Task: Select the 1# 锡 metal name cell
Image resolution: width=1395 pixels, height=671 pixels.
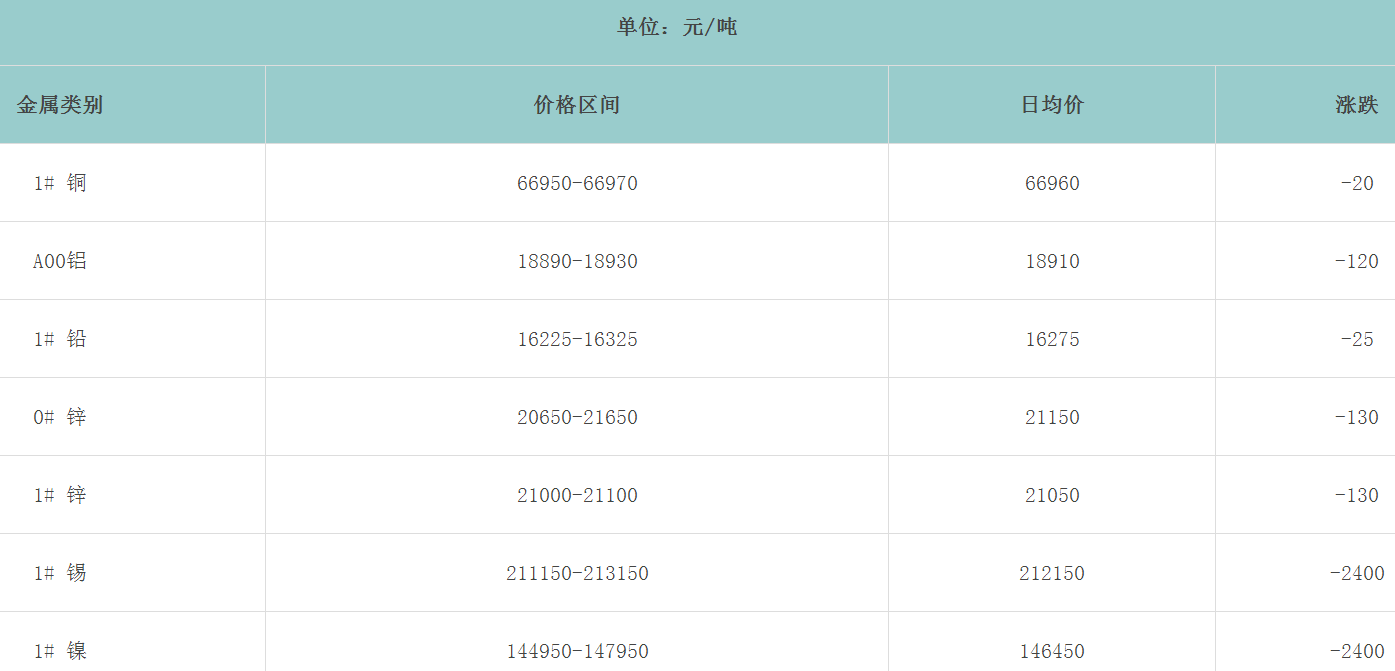Action: pyautogui.click(x=60, y=573)
